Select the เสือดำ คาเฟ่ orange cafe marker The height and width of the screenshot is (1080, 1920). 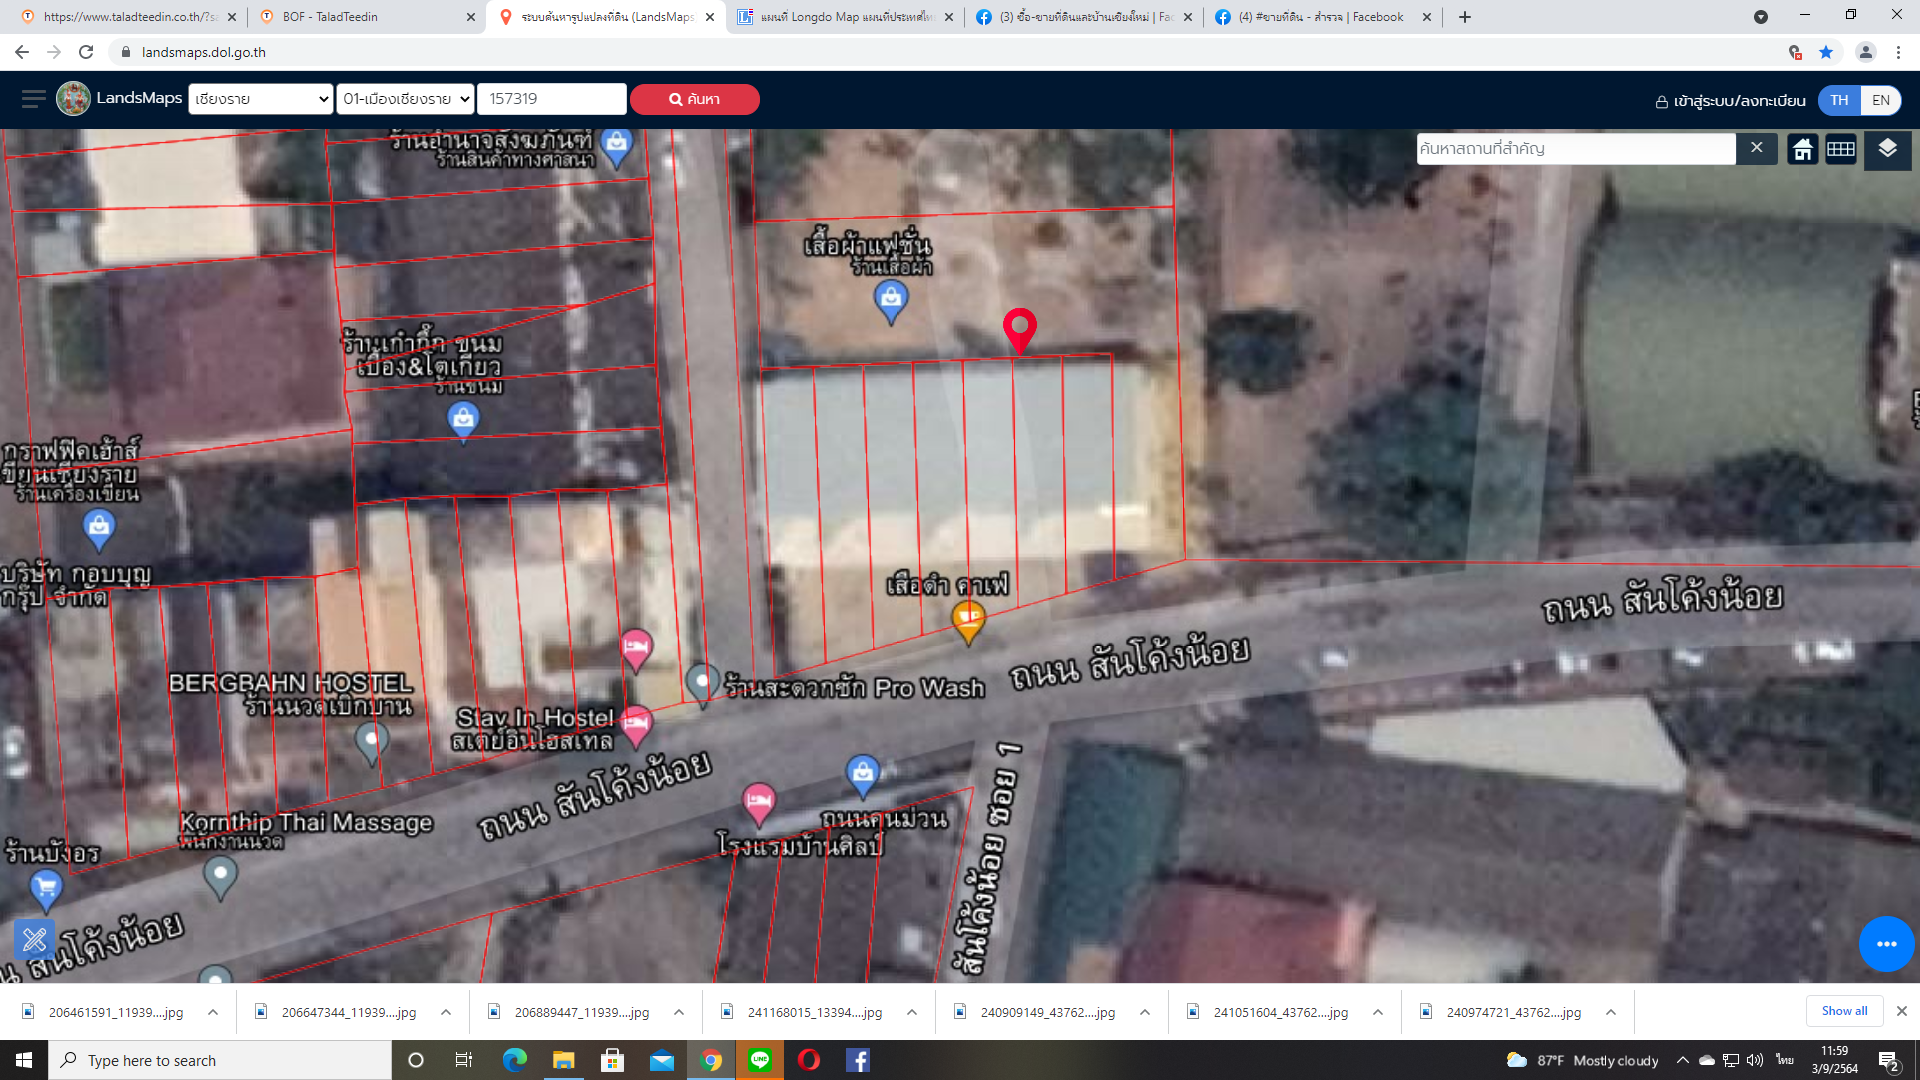click(x=968, y=621)
